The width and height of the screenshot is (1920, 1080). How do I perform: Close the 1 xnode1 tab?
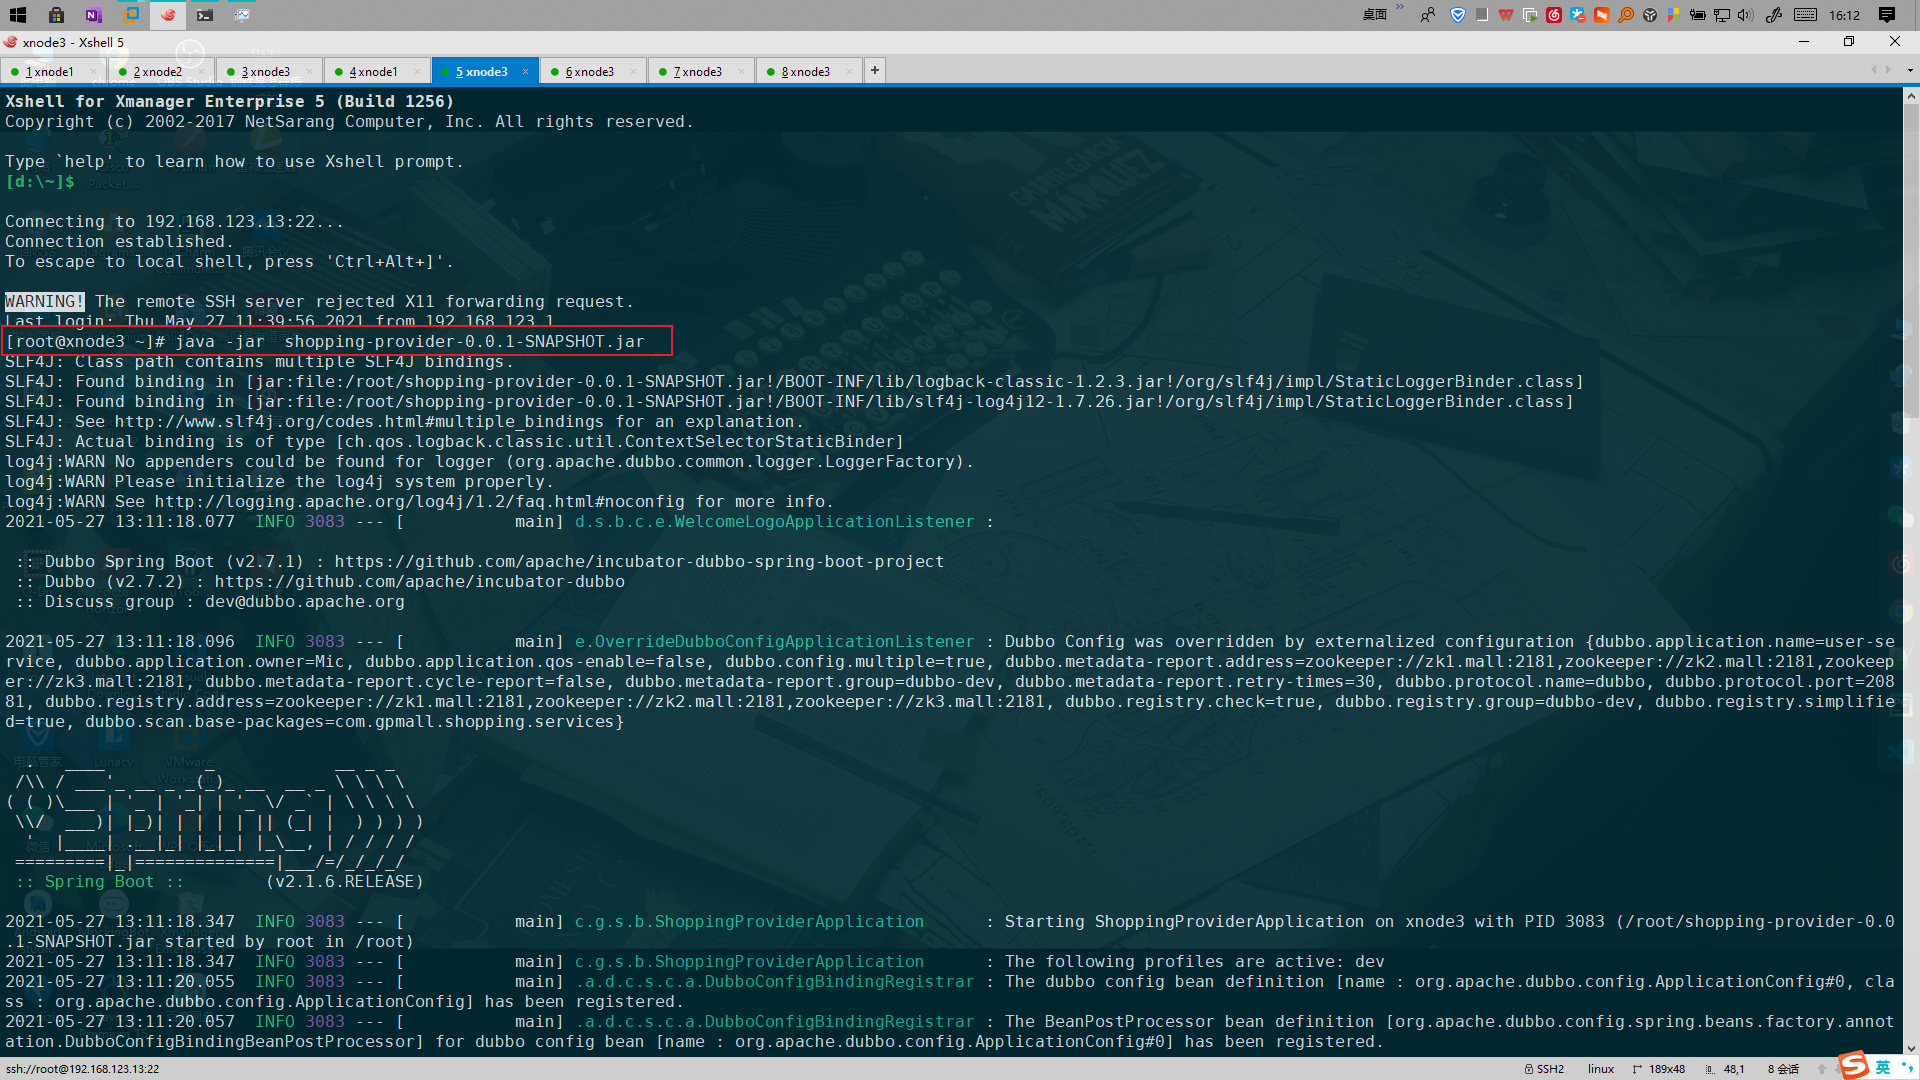[x=93, y=72]
